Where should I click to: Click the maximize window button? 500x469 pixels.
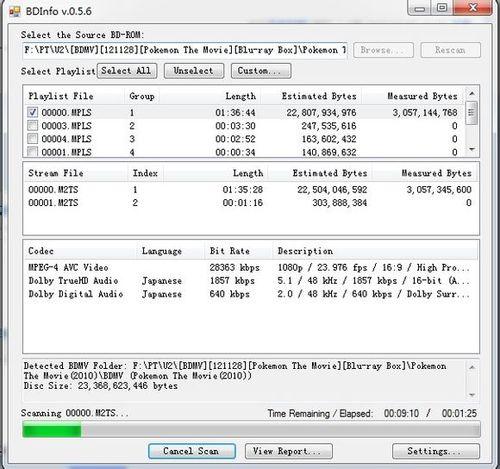click(x=442, y=7)
